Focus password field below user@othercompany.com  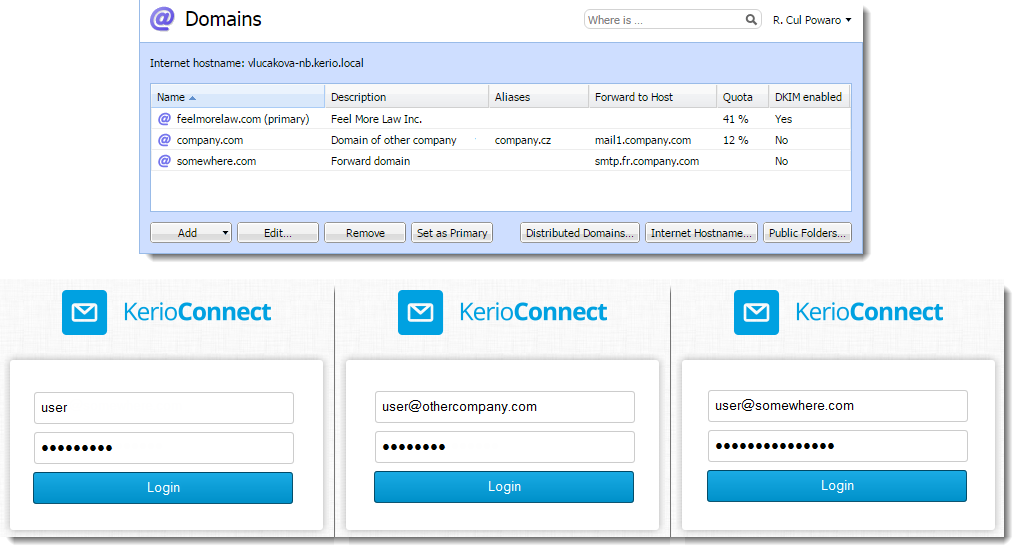[504, 447]
